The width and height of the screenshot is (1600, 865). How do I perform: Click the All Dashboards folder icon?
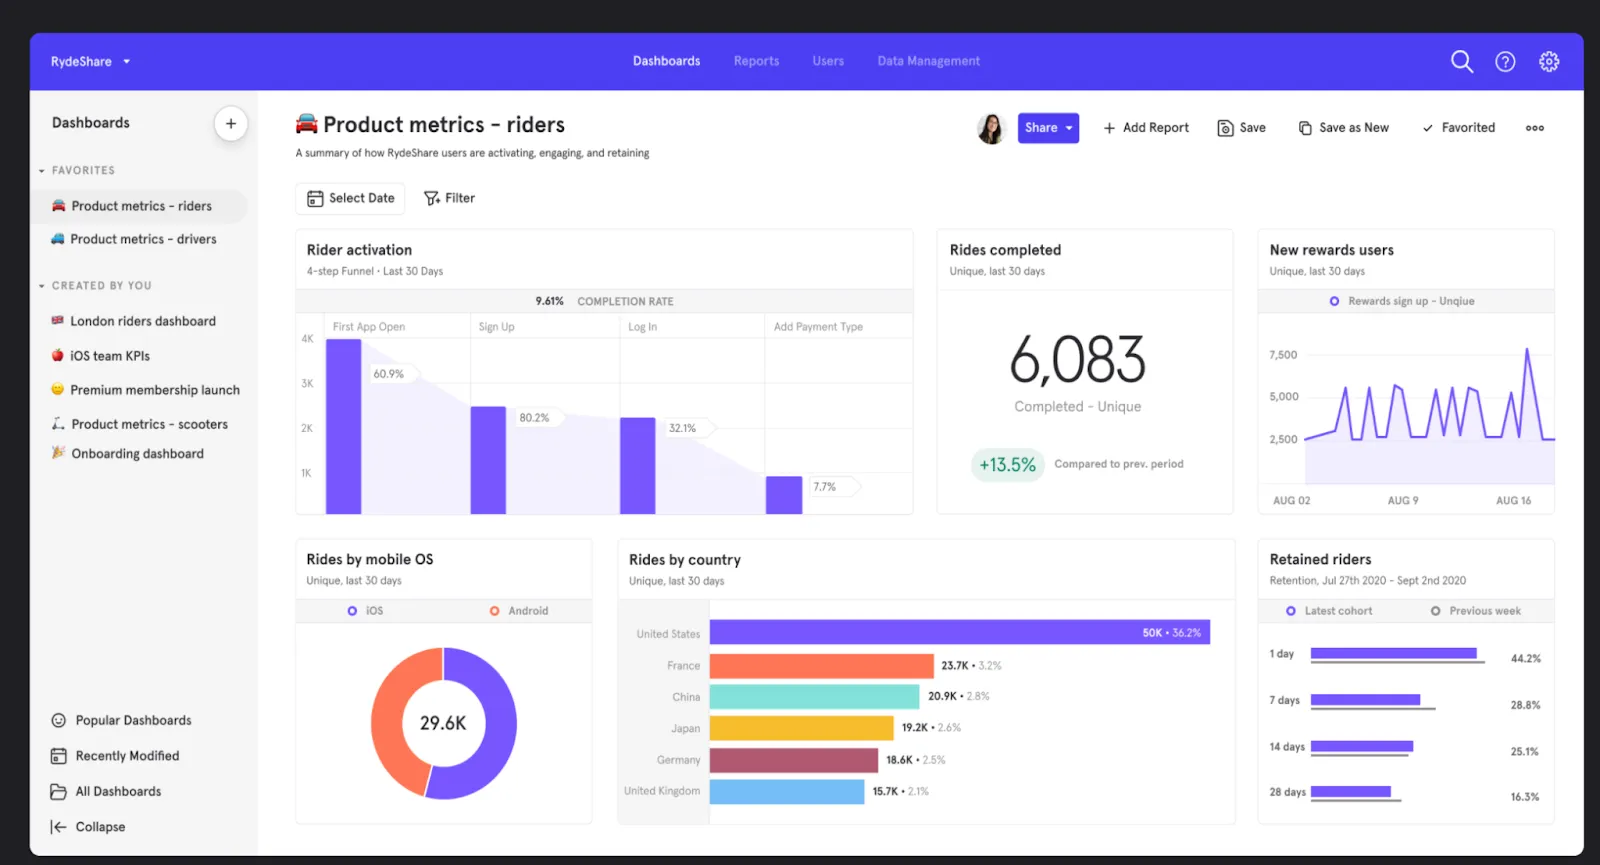click(58, 791)
